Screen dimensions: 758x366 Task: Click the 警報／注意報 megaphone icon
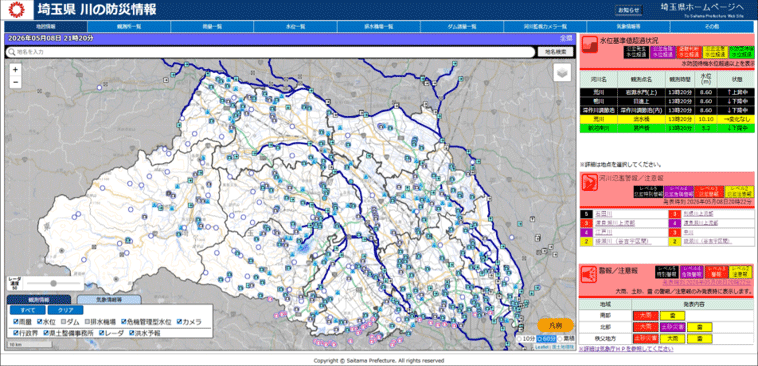coord(589,275)
